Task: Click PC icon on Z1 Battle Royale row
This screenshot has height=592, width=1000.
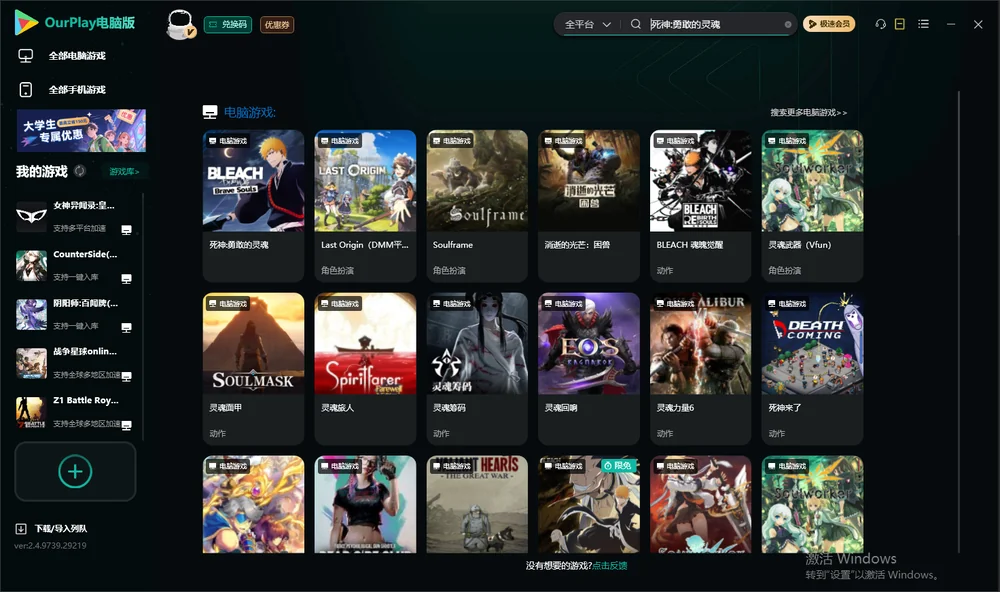Action: 126,426
